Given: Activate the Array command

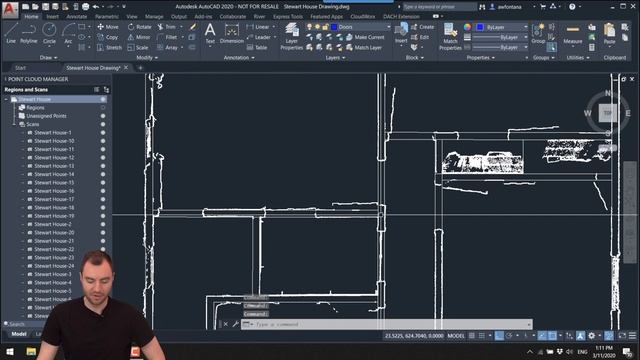Looking at the screenshot, I should (x=168, y=47).
